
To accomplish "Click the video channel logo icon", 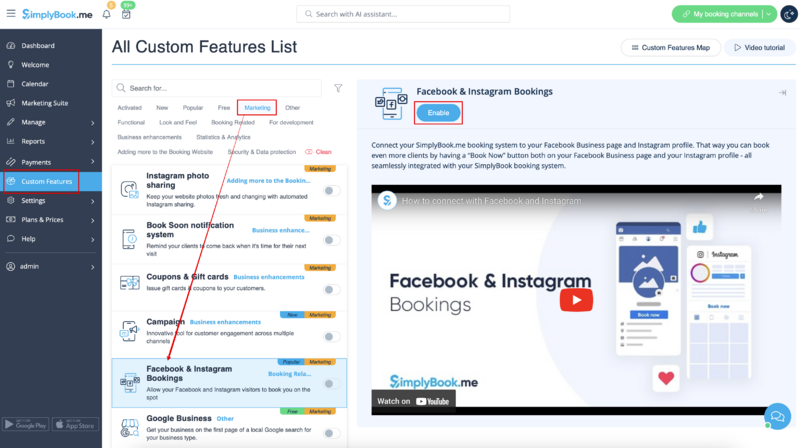I will pyautogui.click(x=387, y=201).
